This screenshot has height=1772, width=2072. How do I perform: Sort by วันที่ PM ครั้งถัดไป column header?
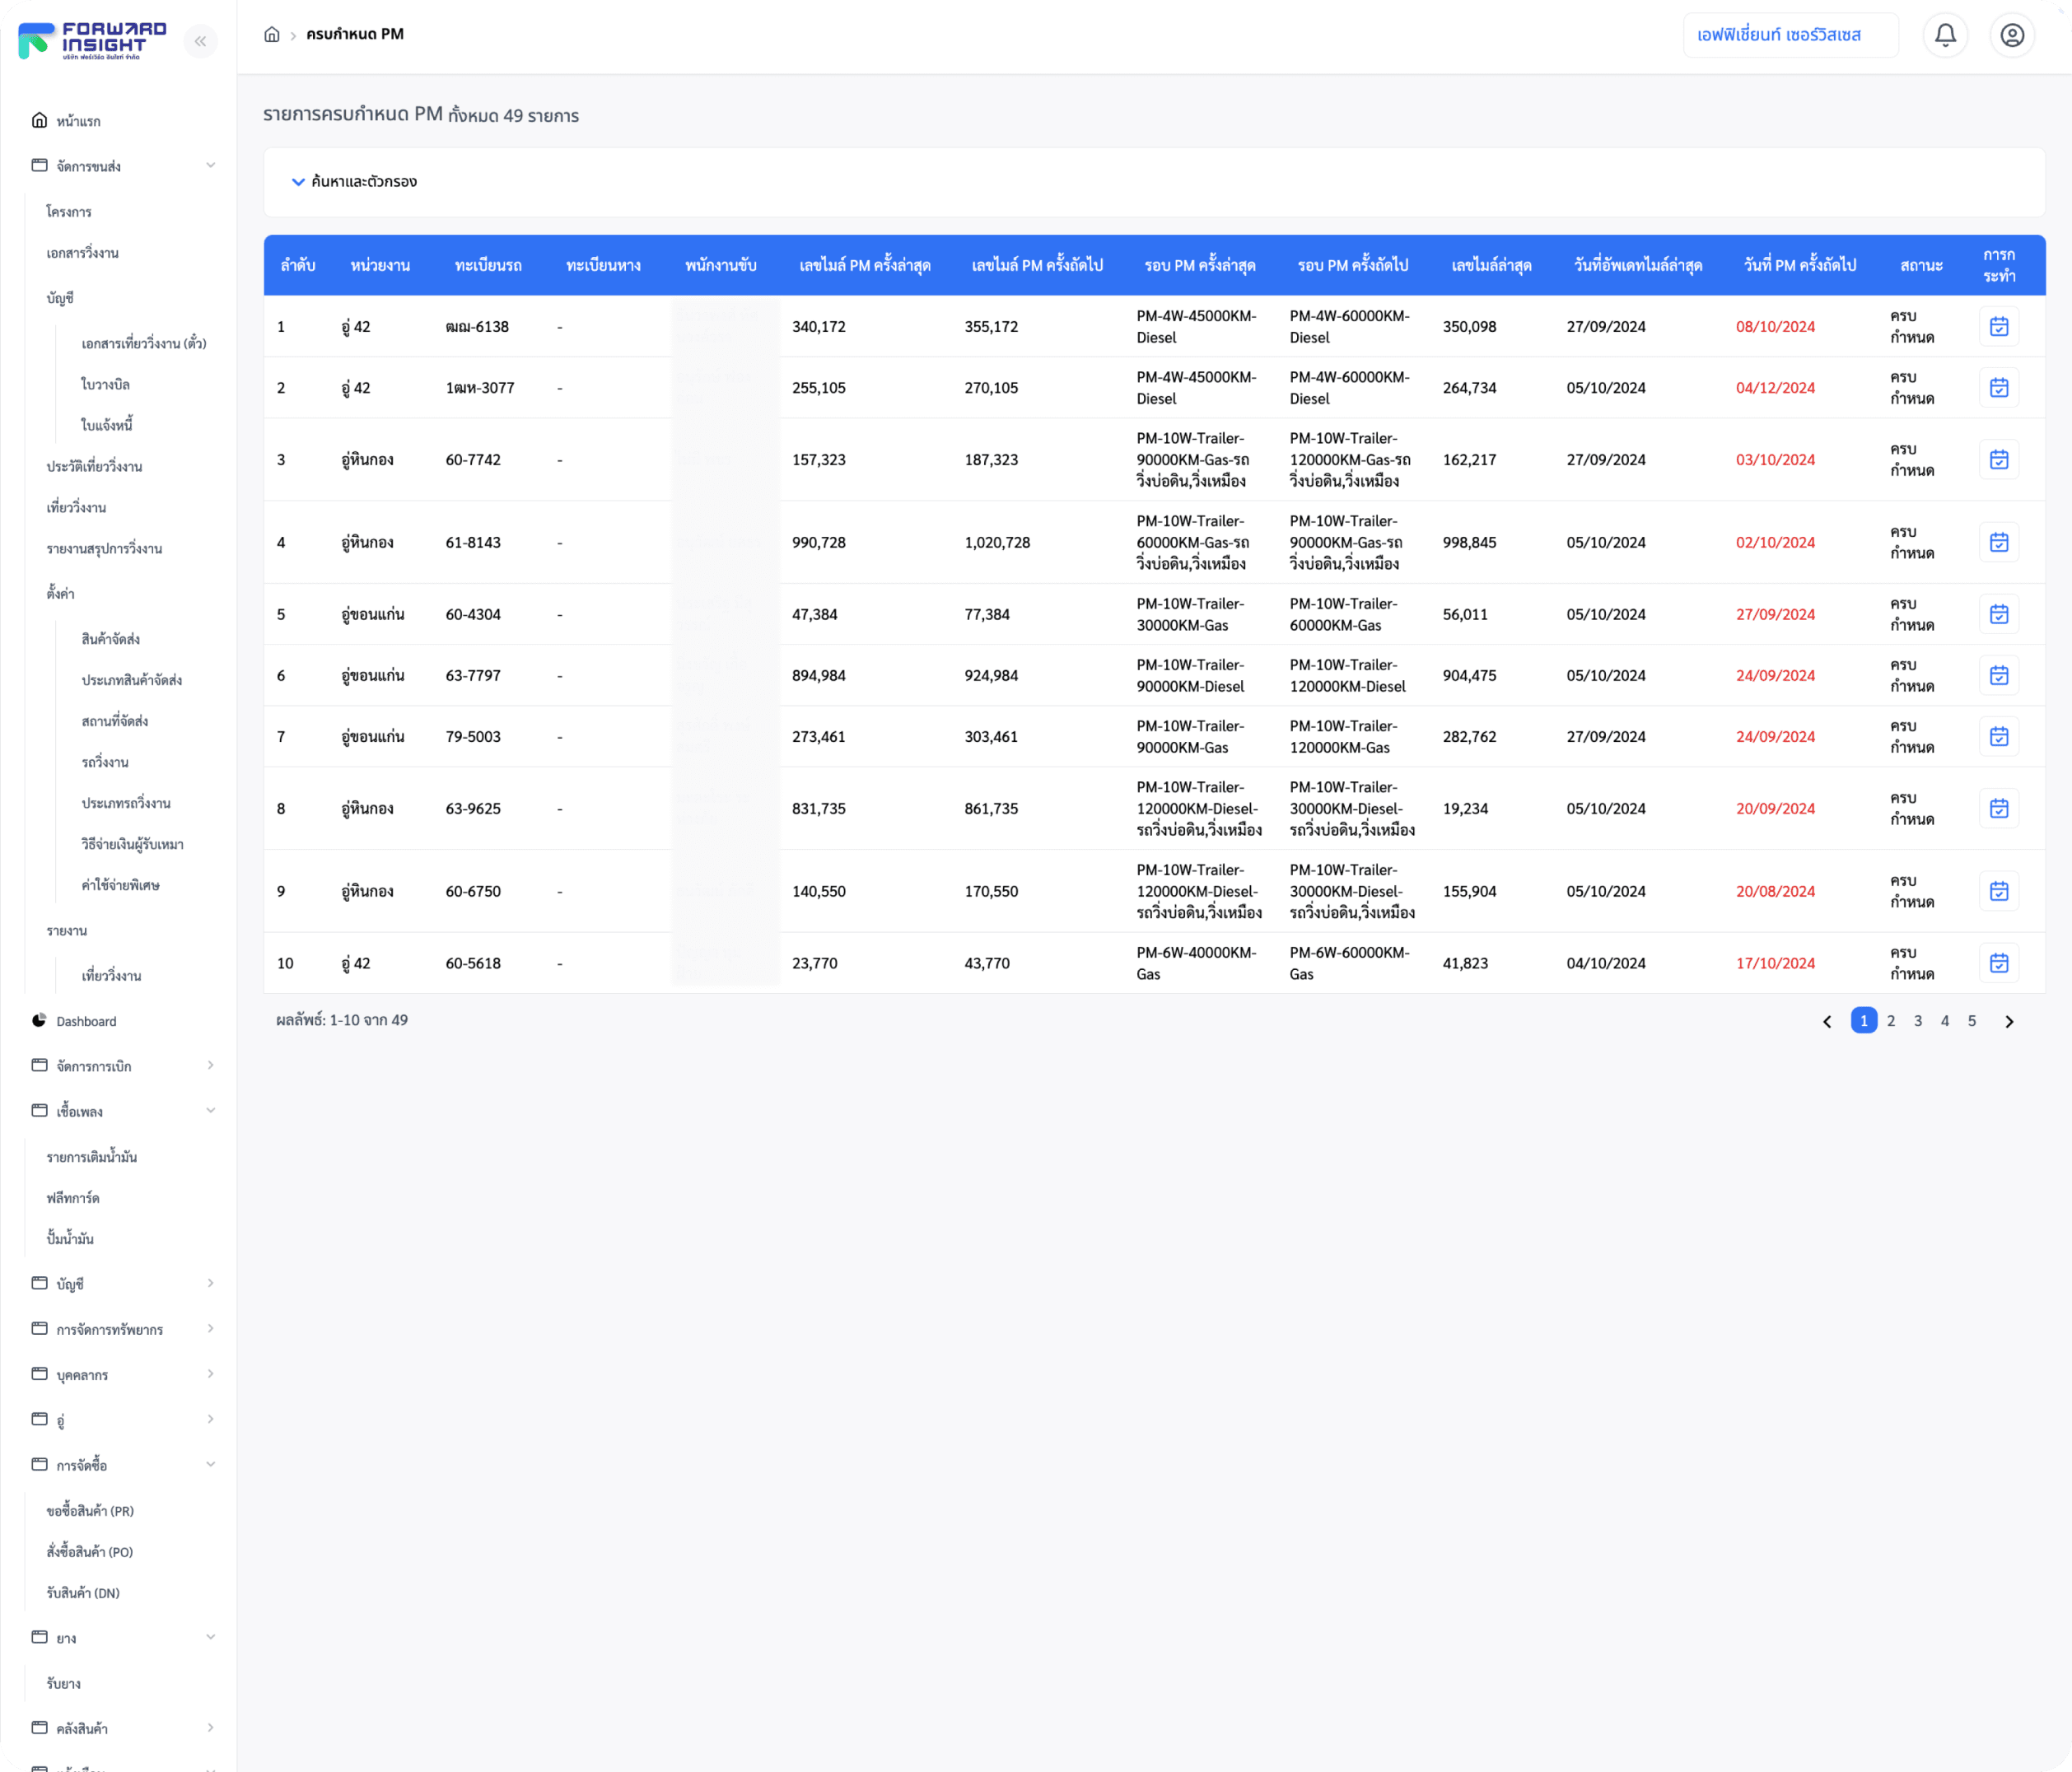click(1799, 265)
